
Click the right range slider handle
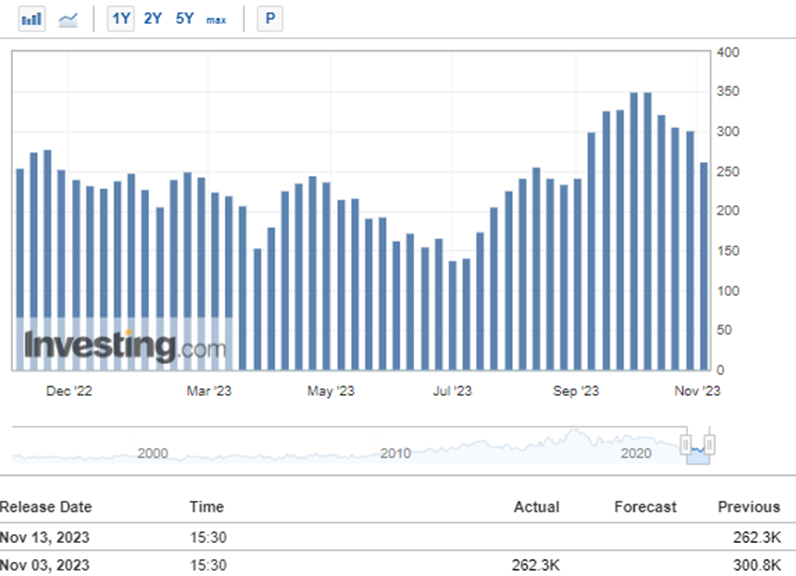709,445
